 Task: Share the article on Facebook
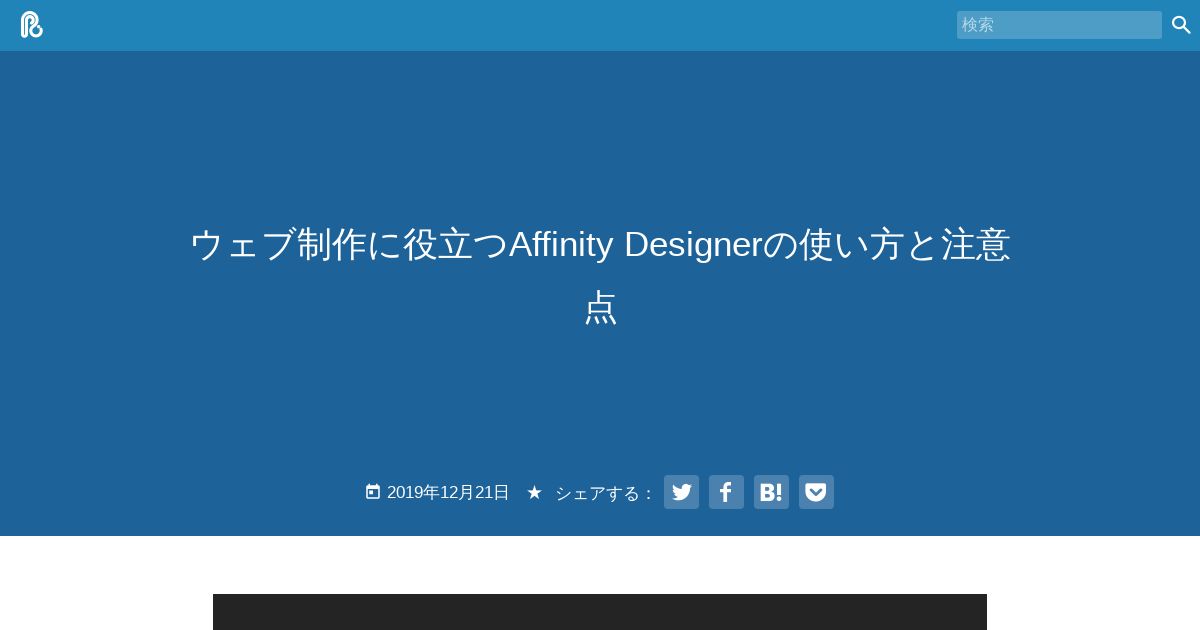point(726,492)
